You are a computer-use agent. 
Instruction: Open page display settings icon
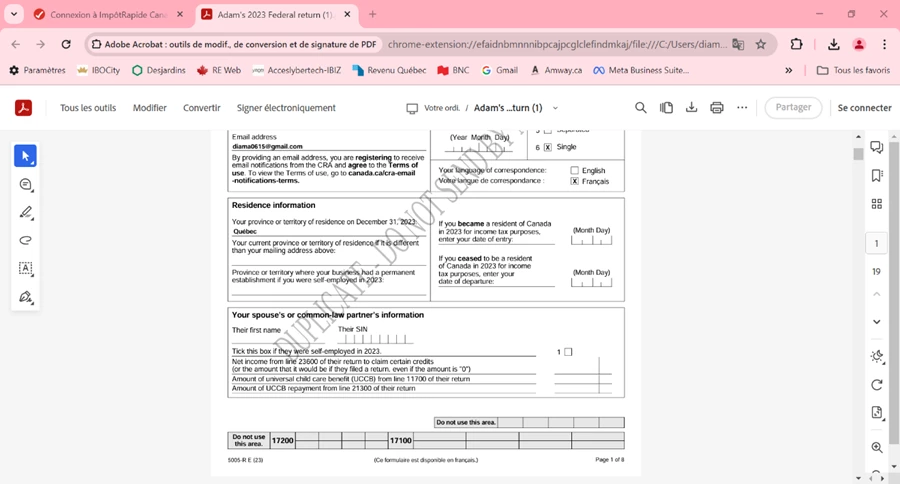tap(876, 412)
